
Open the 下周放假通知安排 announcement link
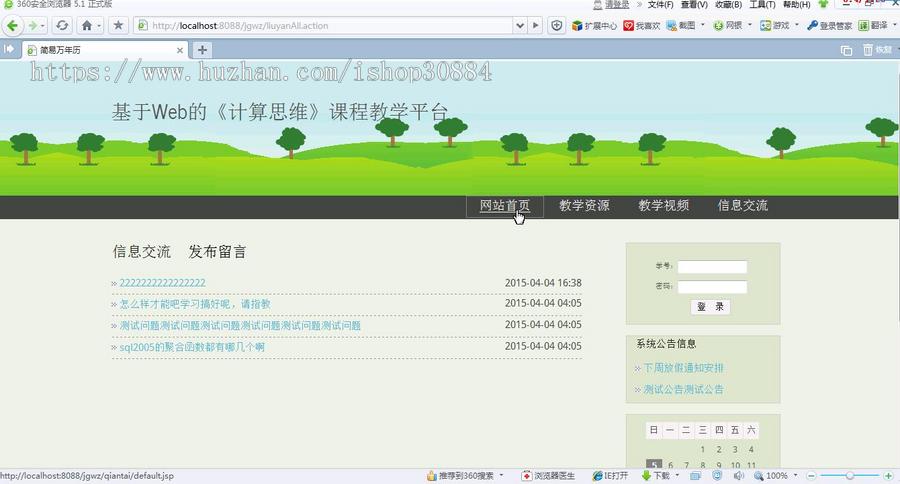pos(683,368)
